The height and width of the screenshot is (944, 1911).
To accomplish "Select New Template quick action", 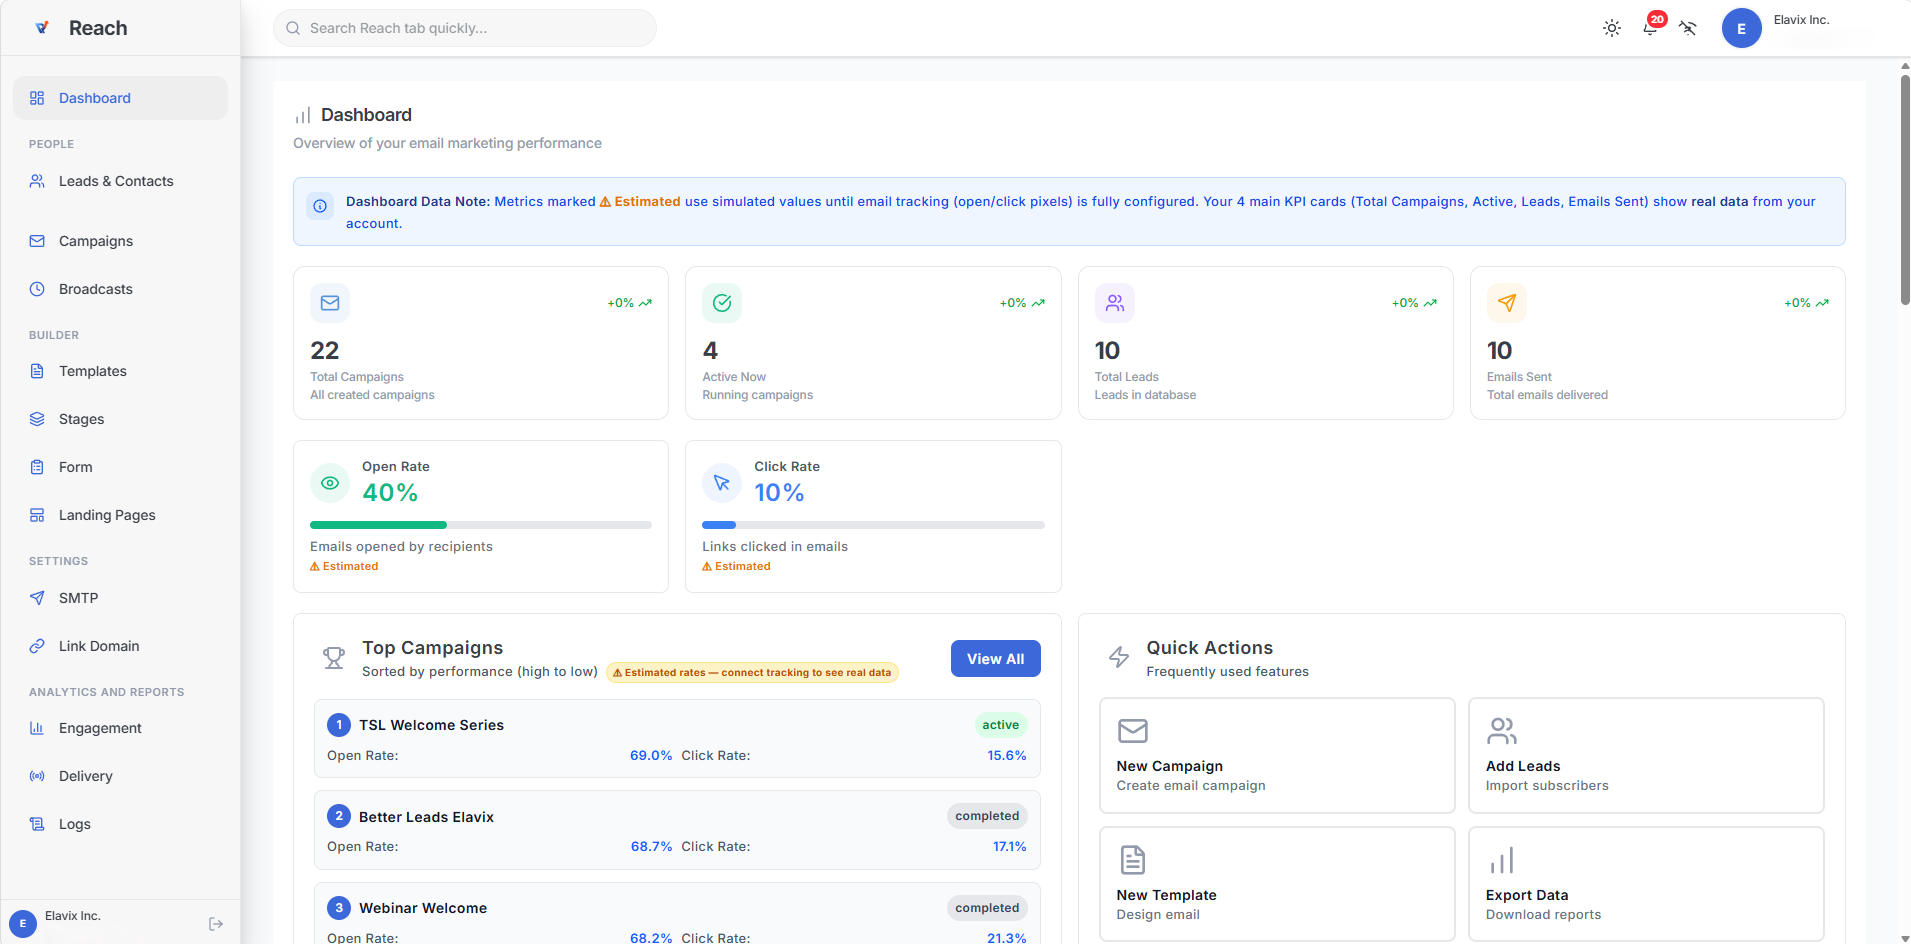I will (1277, 884).
